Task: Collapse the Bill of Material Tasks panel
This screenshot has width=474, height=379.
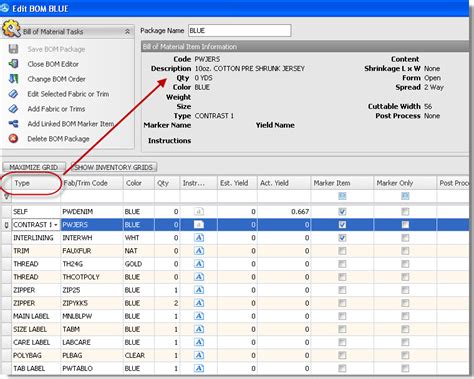Action: pyautogui.click(x=127, y=32)
